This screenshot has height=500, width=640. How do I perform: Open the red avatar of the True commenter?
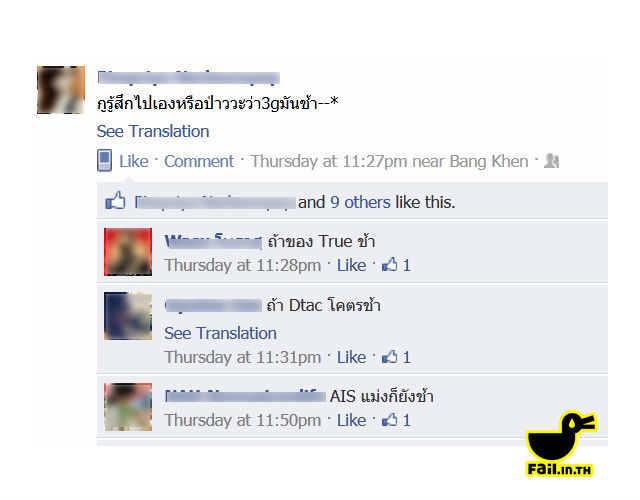(128, 252)
